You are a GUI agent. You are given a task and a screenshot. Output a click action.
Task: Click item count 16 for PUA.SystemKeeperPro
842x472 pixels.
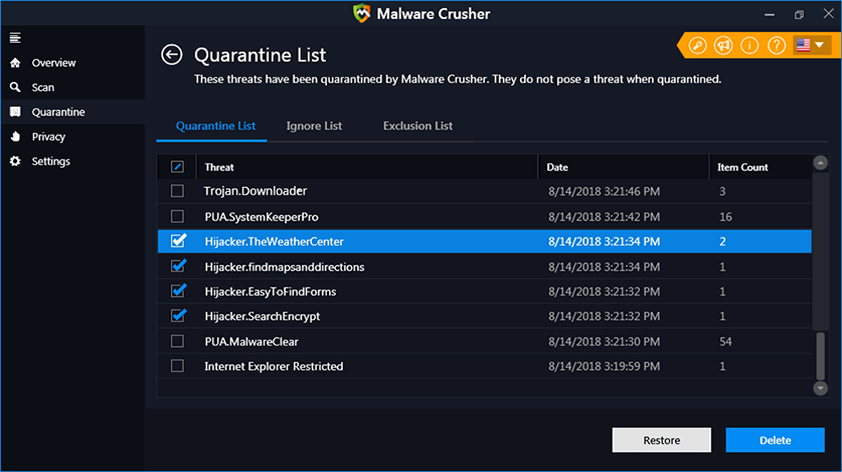click(725, 217)
